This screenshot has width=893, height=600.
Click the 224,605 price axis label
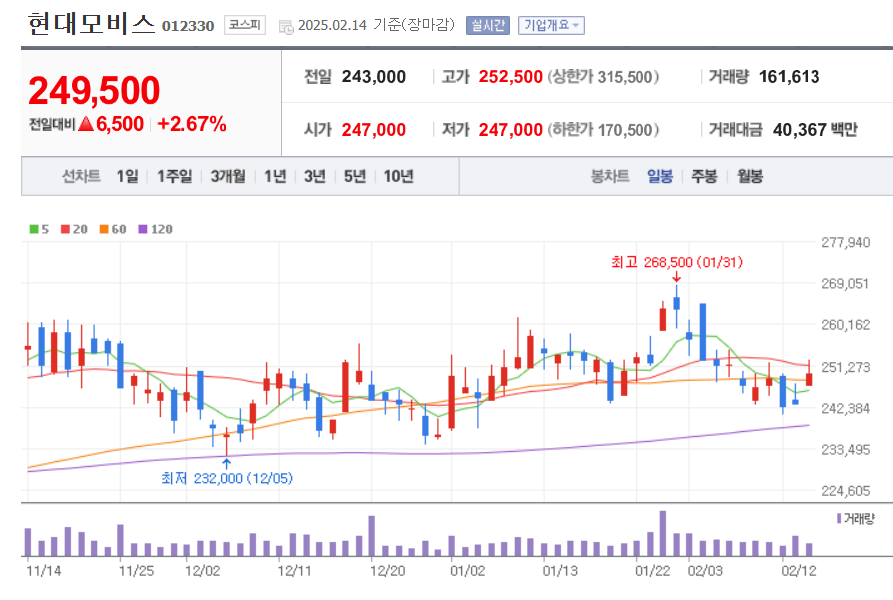coord(846,491)
